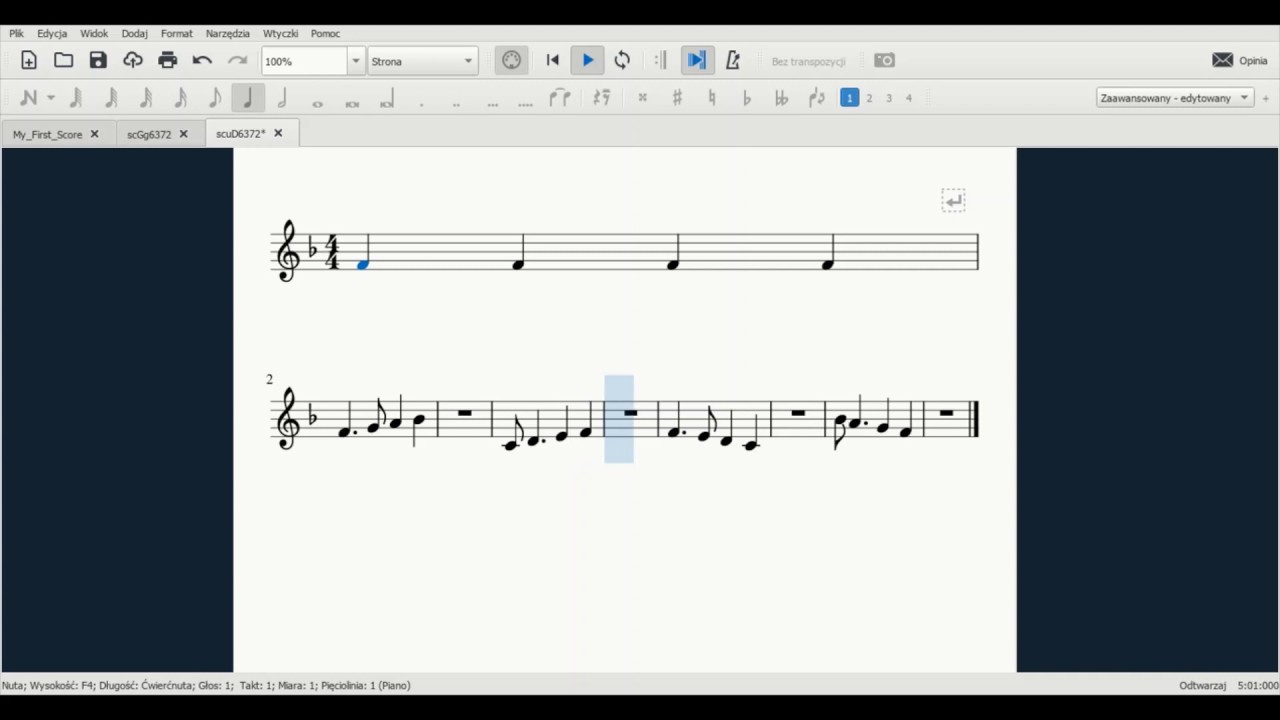
Task: Start playback with the play button
Action: (x=588, y=60)
